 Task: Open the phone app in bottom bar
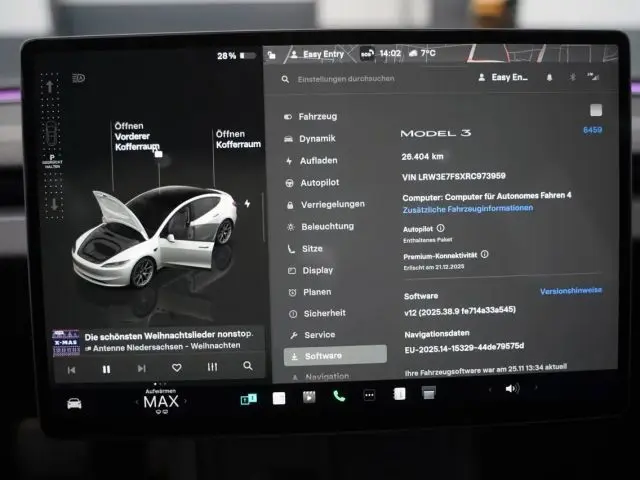338,396
